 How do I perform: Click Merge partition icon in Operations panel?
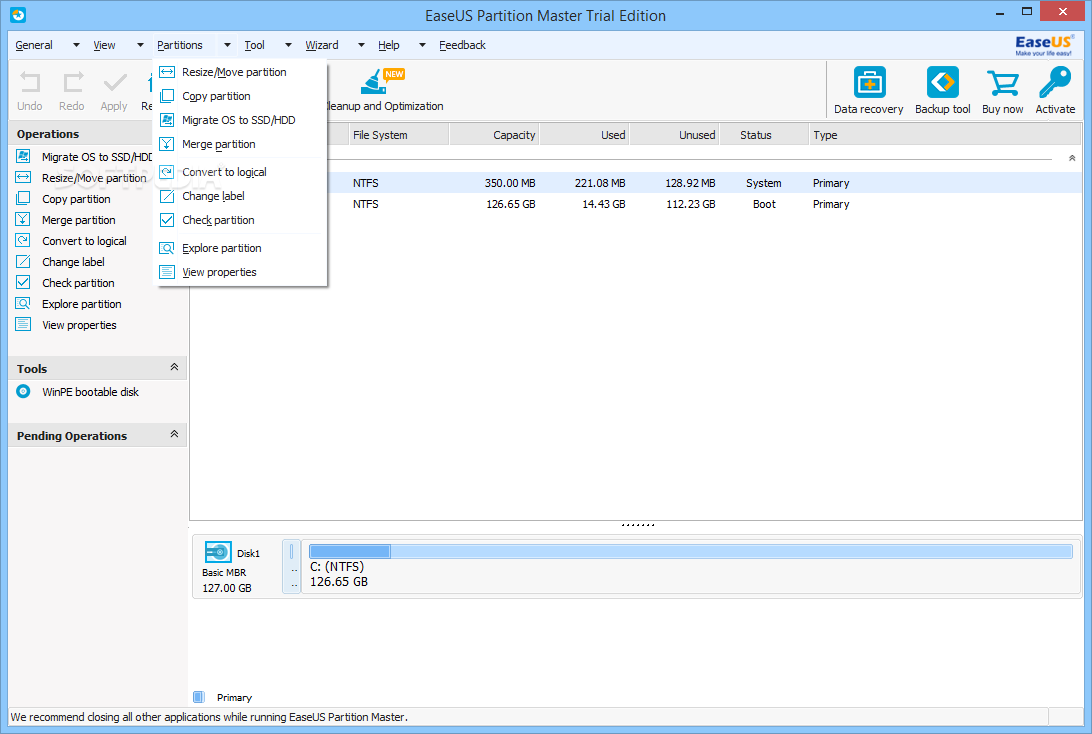tap(23, 219)
